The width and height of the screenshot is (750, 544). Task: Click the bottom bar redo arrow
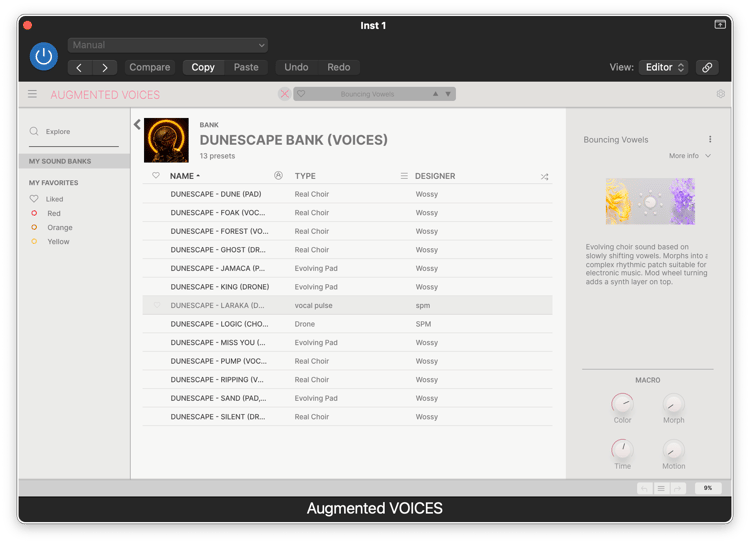coord(677,488)
